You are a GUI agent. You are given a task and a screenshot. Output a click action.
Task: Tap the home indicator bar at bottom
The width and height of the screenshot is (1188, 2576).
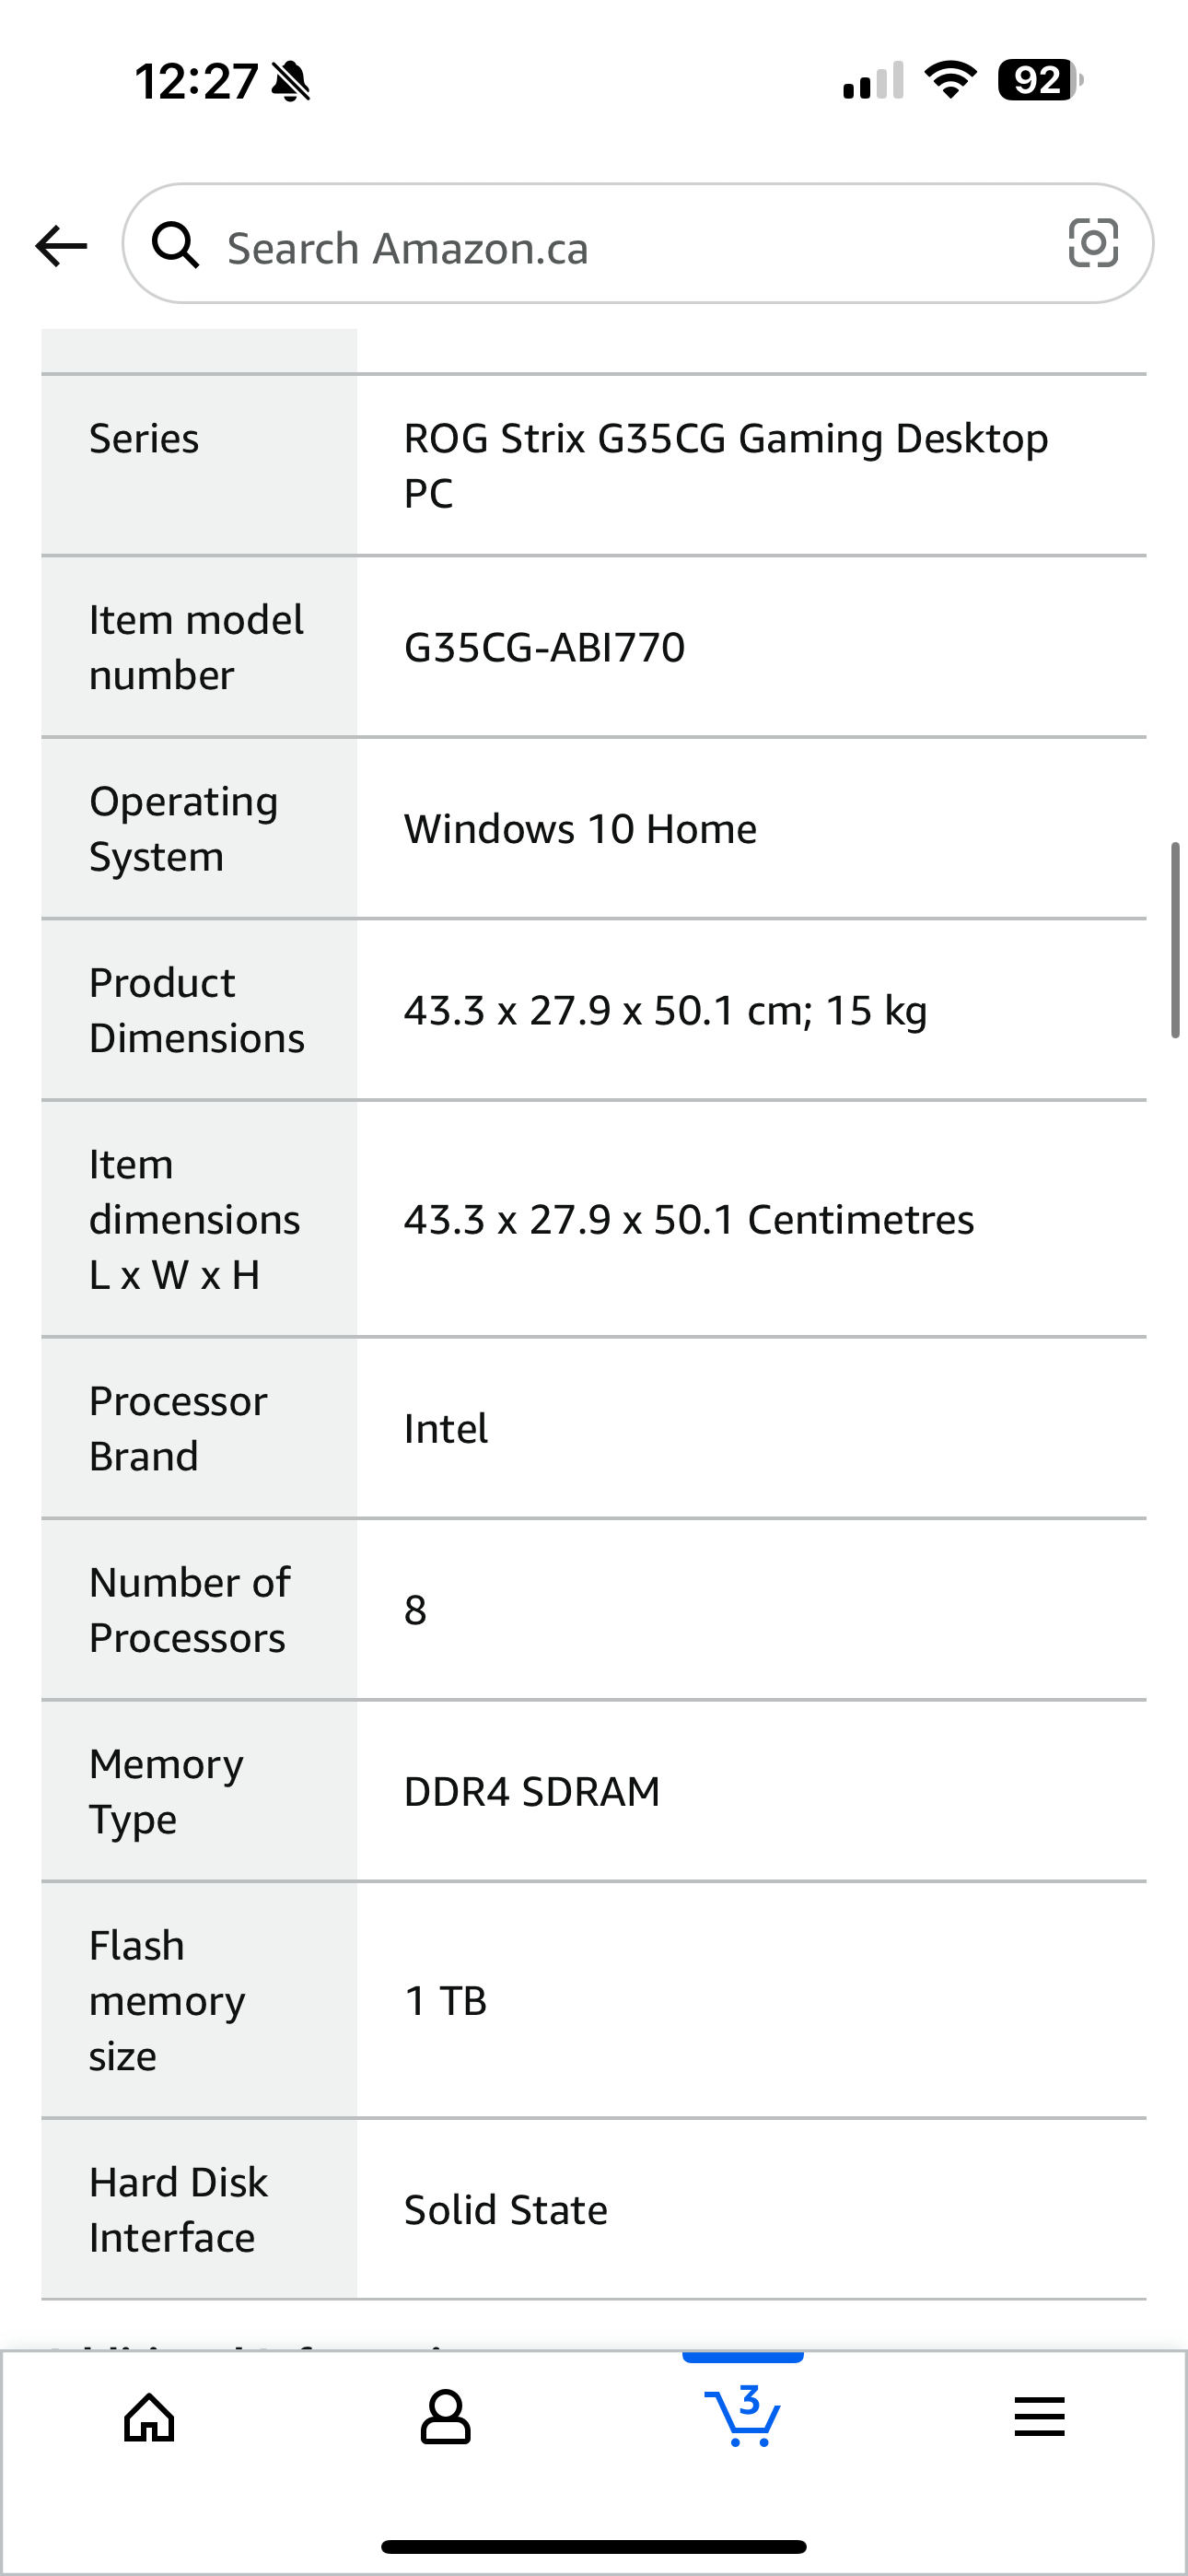click(594, 2547)
